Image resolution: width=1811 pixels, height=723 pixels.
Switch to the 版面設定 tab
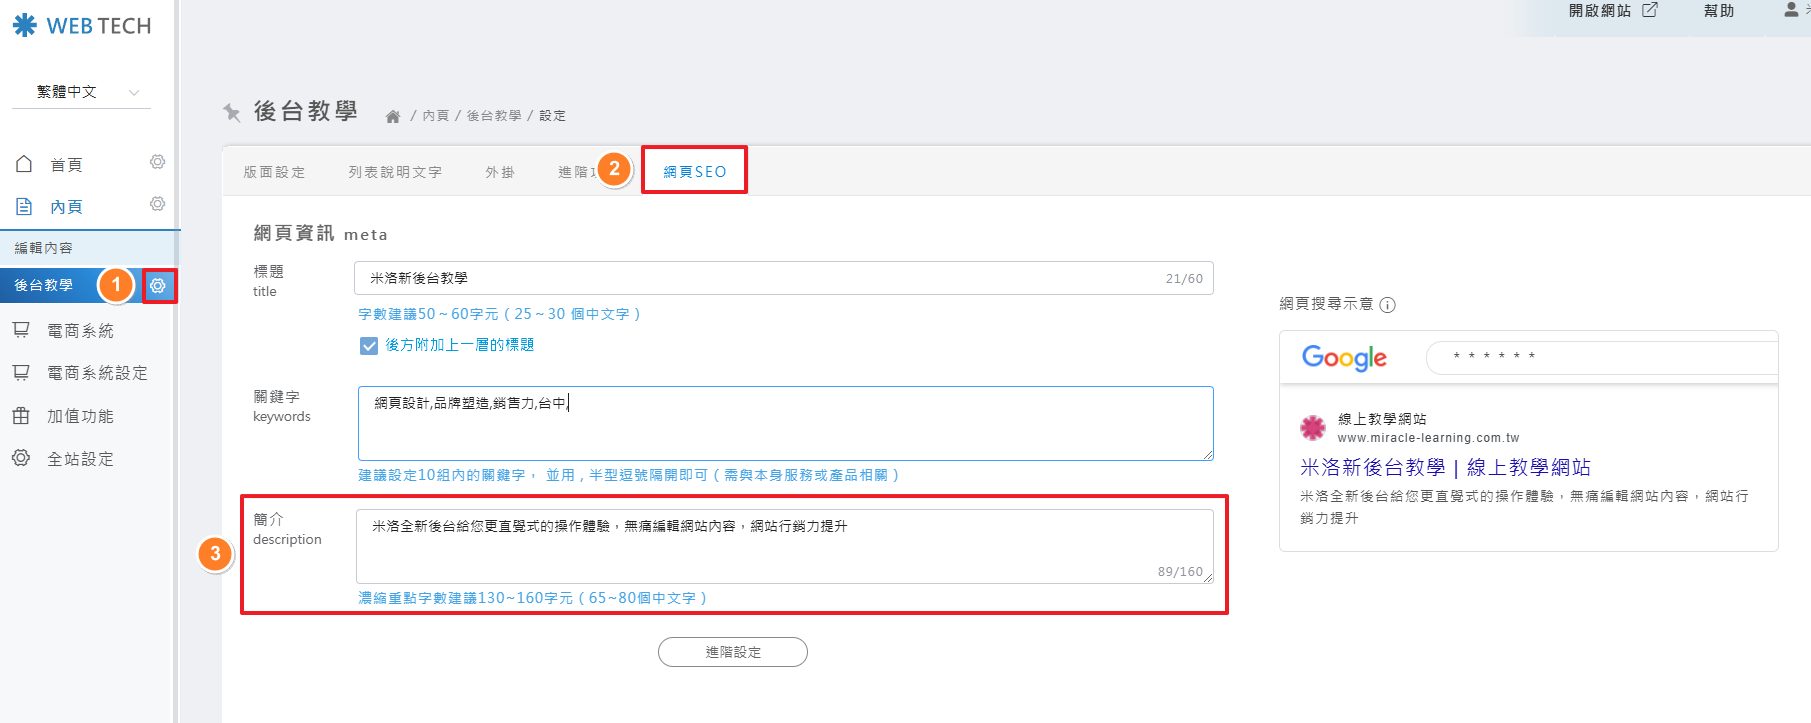(274, 172)
